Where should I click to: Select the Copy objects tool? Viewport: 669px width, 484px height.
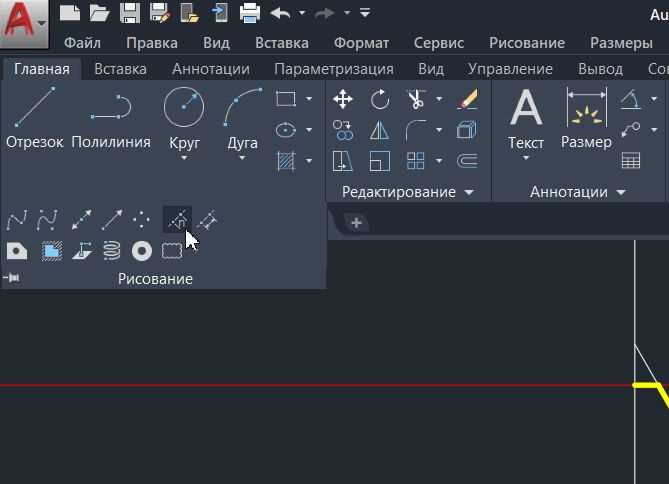(343, 130)
